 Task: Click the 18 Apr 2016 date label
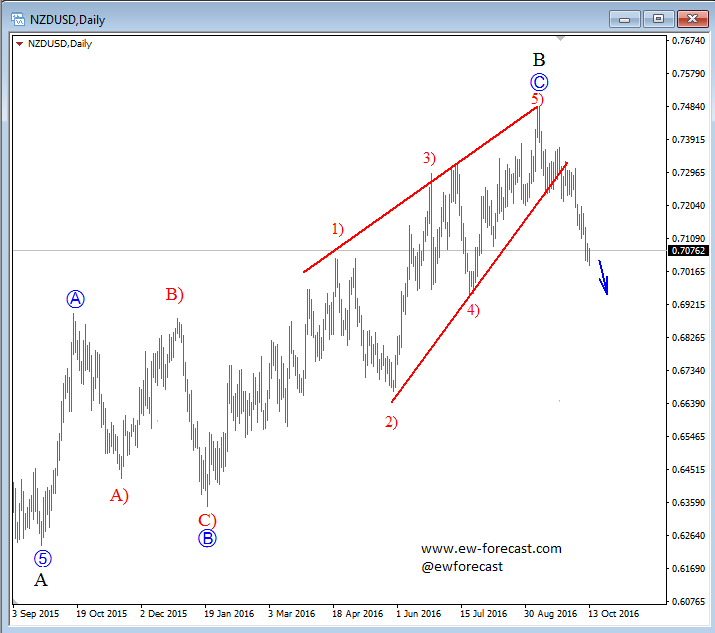pos(358,614)
